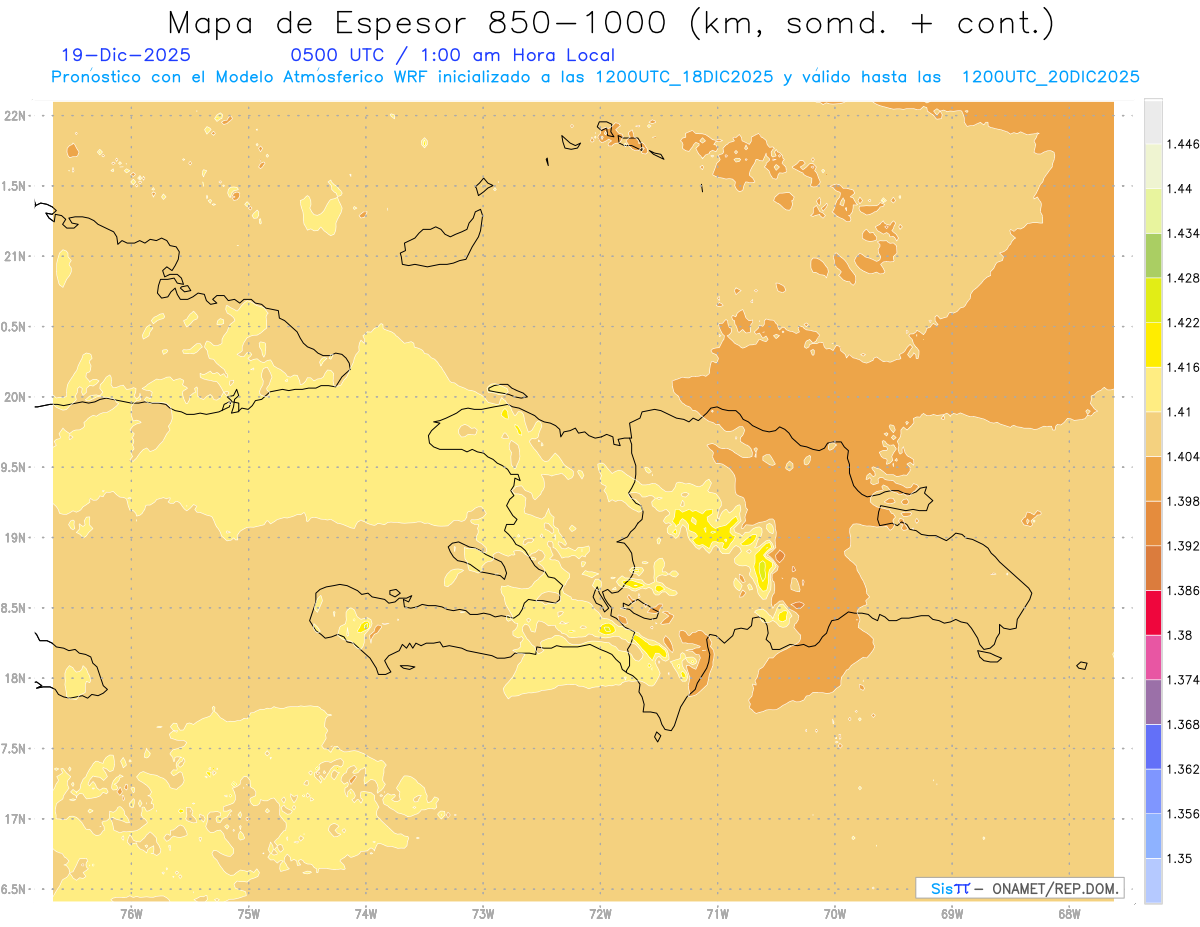Click the 9.5N latitude label
1200x927 pixels.
click(14, 468)
